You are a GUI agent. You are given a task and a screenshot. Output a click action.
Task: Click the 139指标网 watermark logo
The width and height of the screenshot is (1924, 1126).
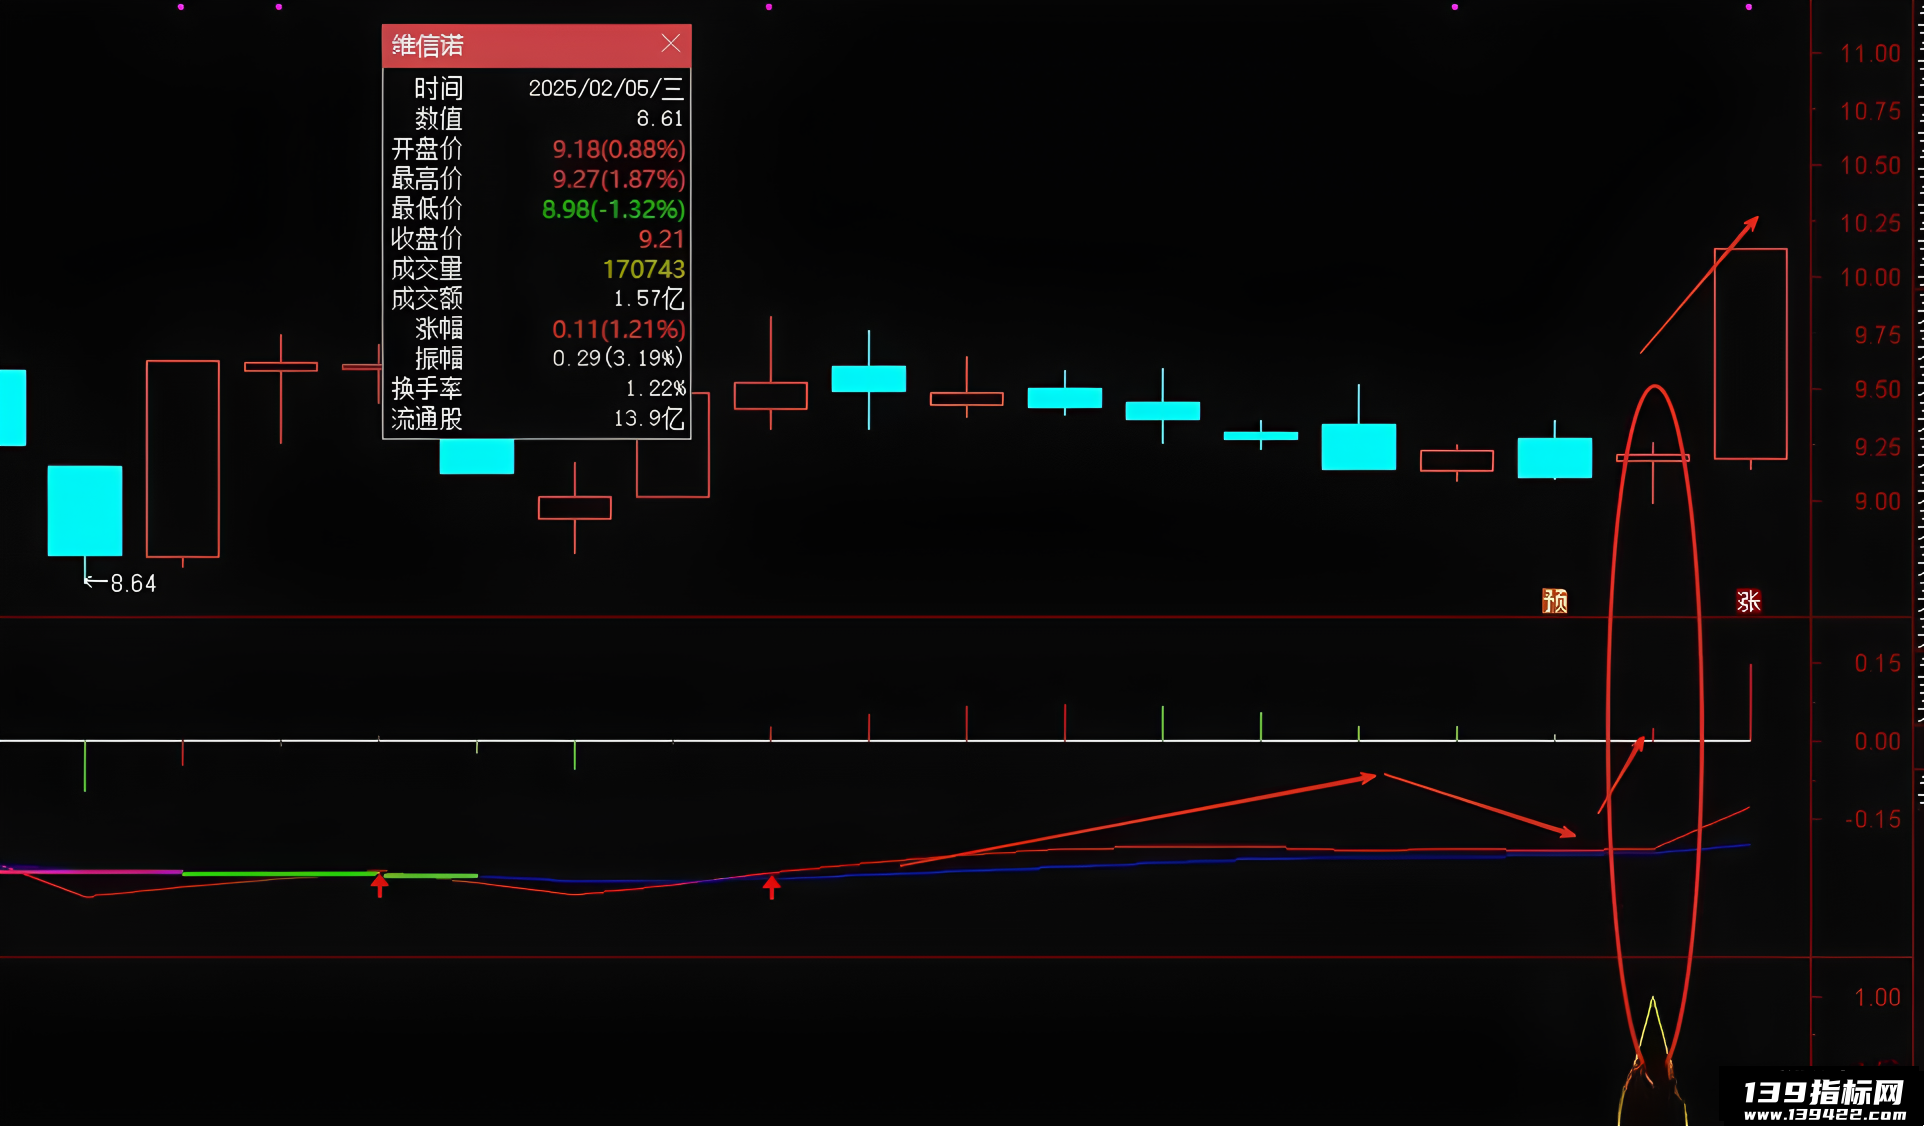(1824, 1092)
